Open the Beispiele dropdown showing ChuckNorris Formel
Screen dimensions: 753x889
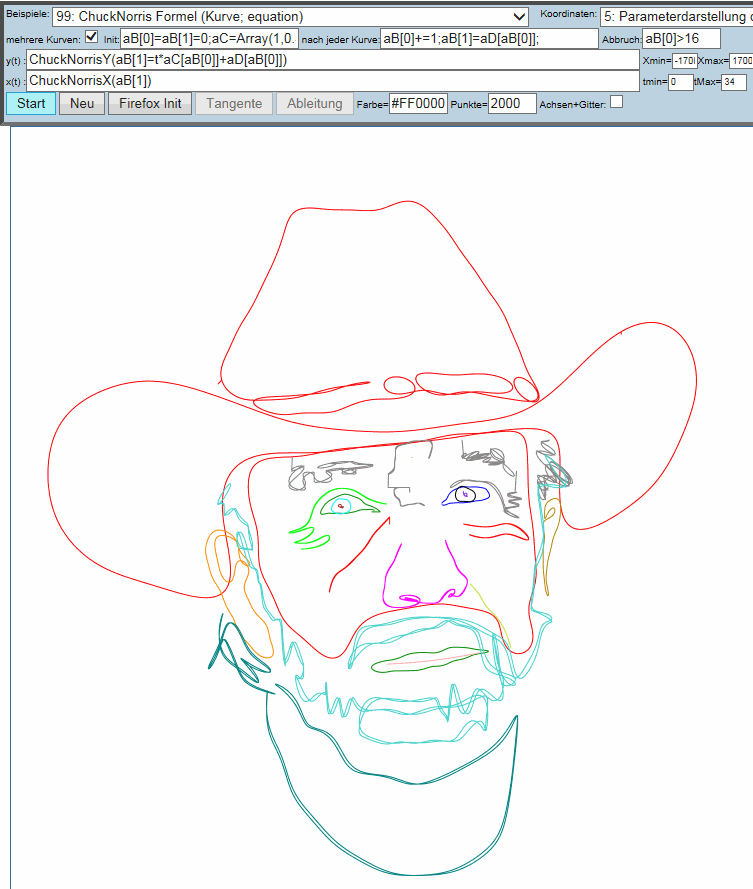coord(290,16)
